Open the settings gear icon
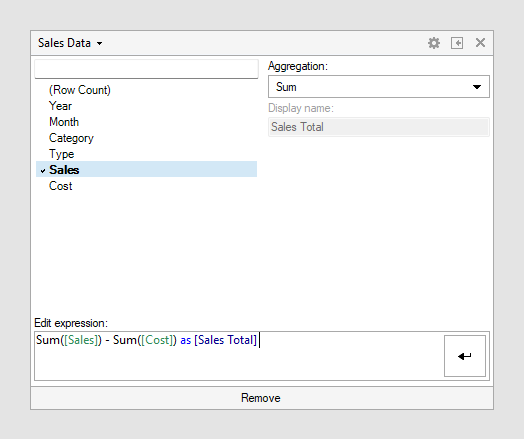This screenshot has width=524, height=439. pos(434,43)
